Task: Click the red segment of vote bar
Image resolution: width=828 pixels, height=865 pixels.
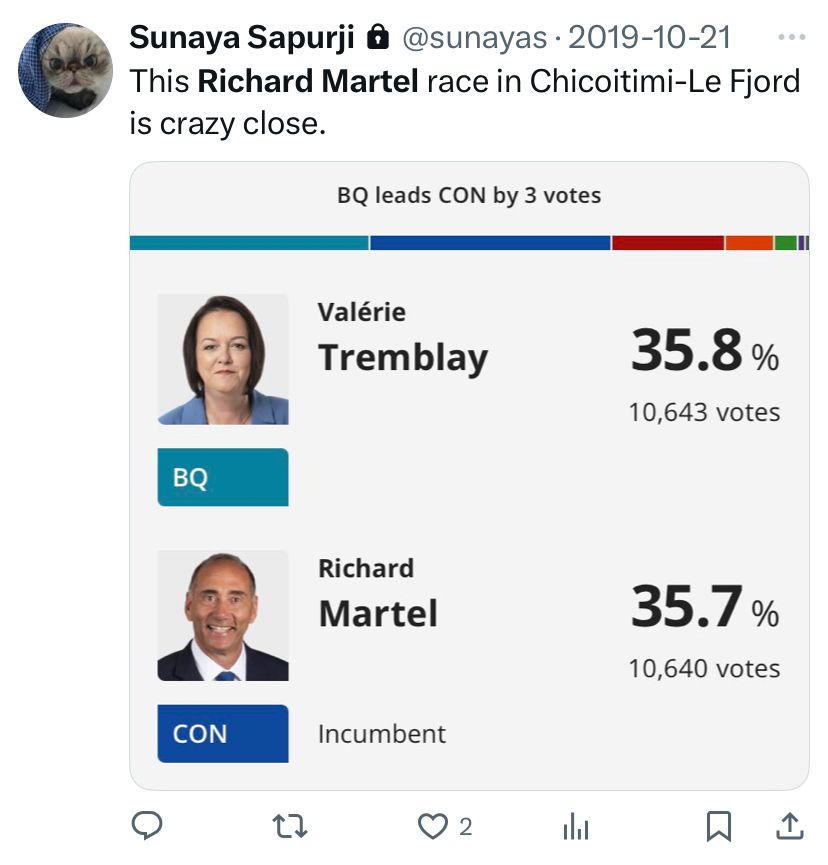Action: (x=667, y=243)
